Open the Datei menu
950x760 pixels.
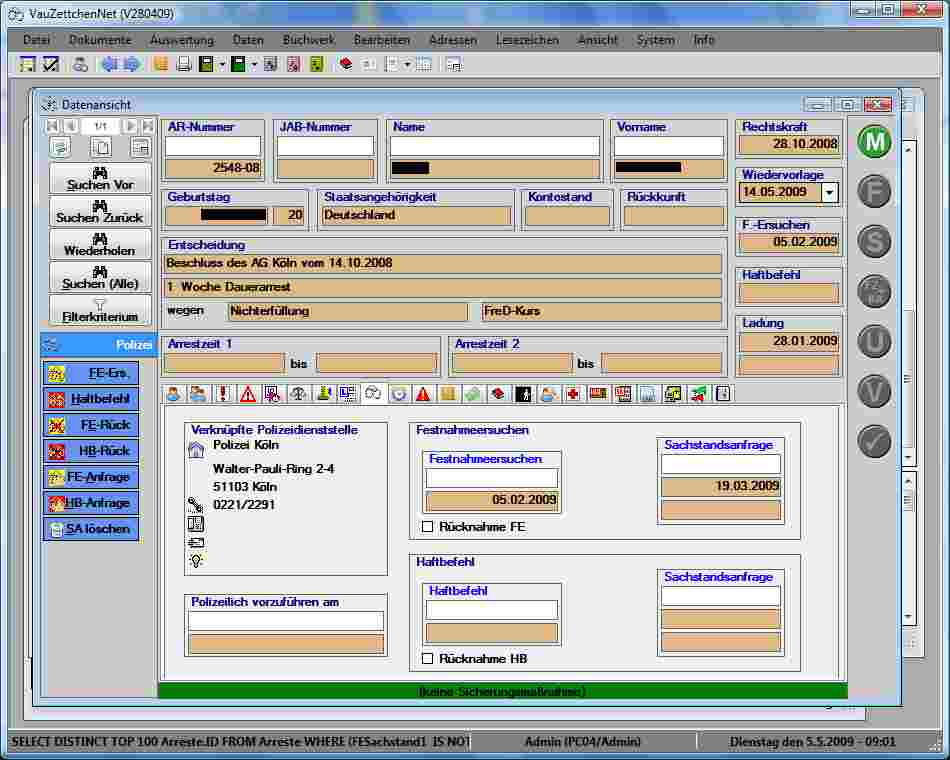point(36,40)
